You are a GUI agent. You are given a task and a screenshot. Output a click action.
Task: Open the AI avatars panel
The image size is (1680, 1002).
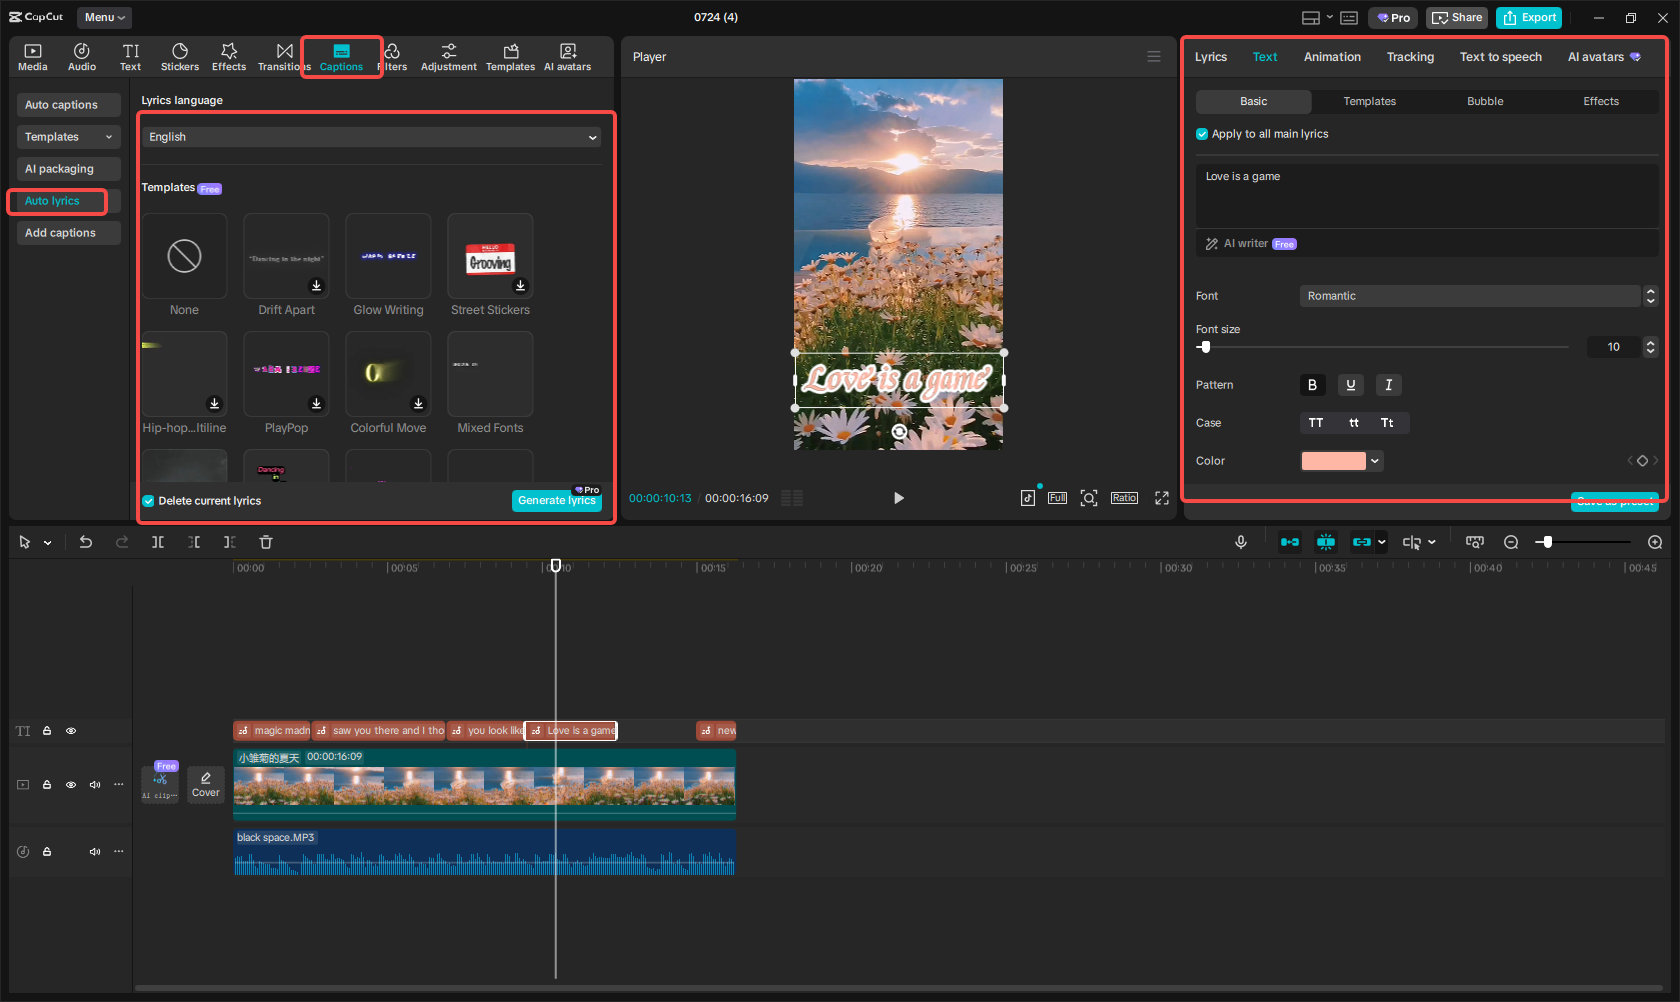click(x=567, y=56)
